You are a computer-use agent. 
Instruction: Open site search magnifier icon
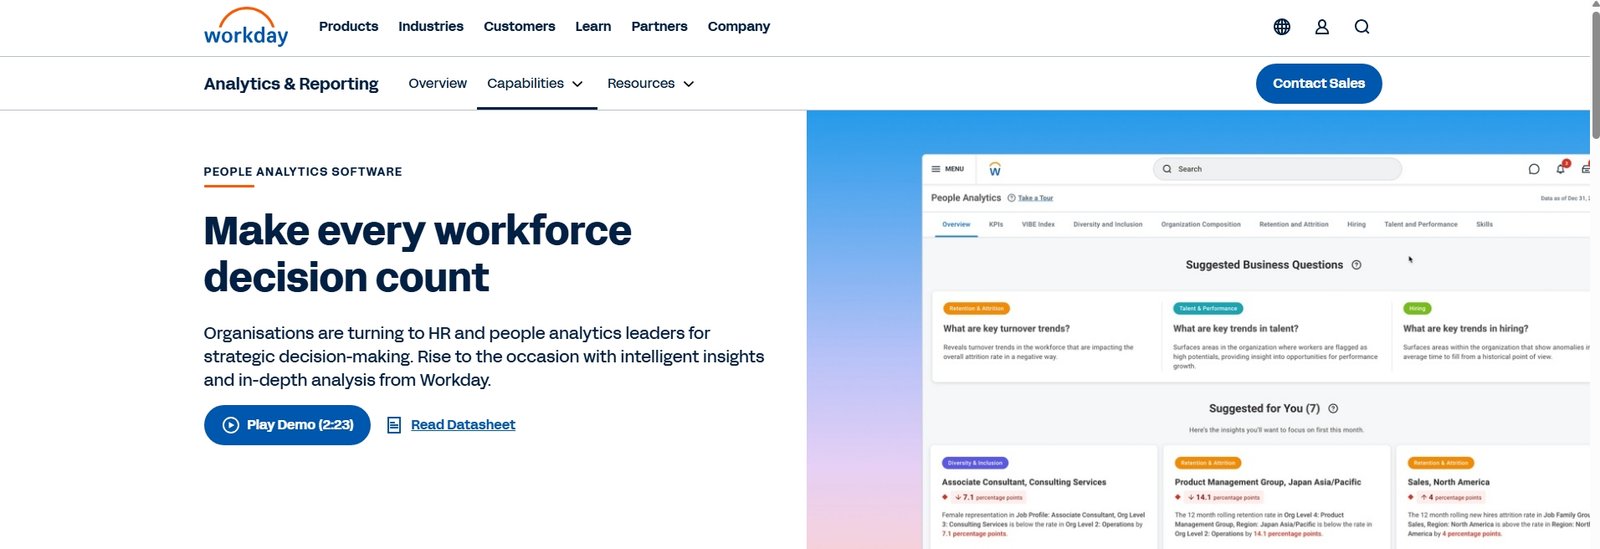pos(1362,27)
